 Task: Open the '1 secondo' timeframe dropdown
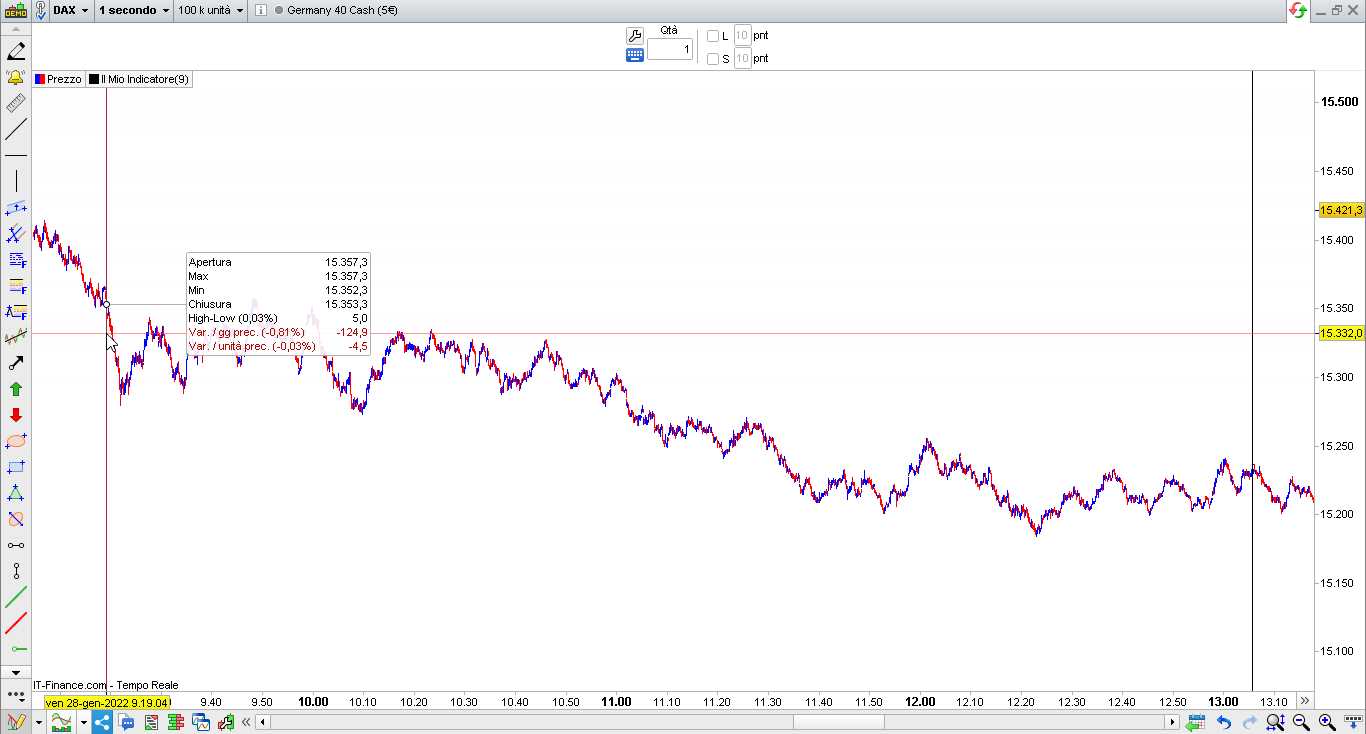pyautogui.click(x=134, y=10)
